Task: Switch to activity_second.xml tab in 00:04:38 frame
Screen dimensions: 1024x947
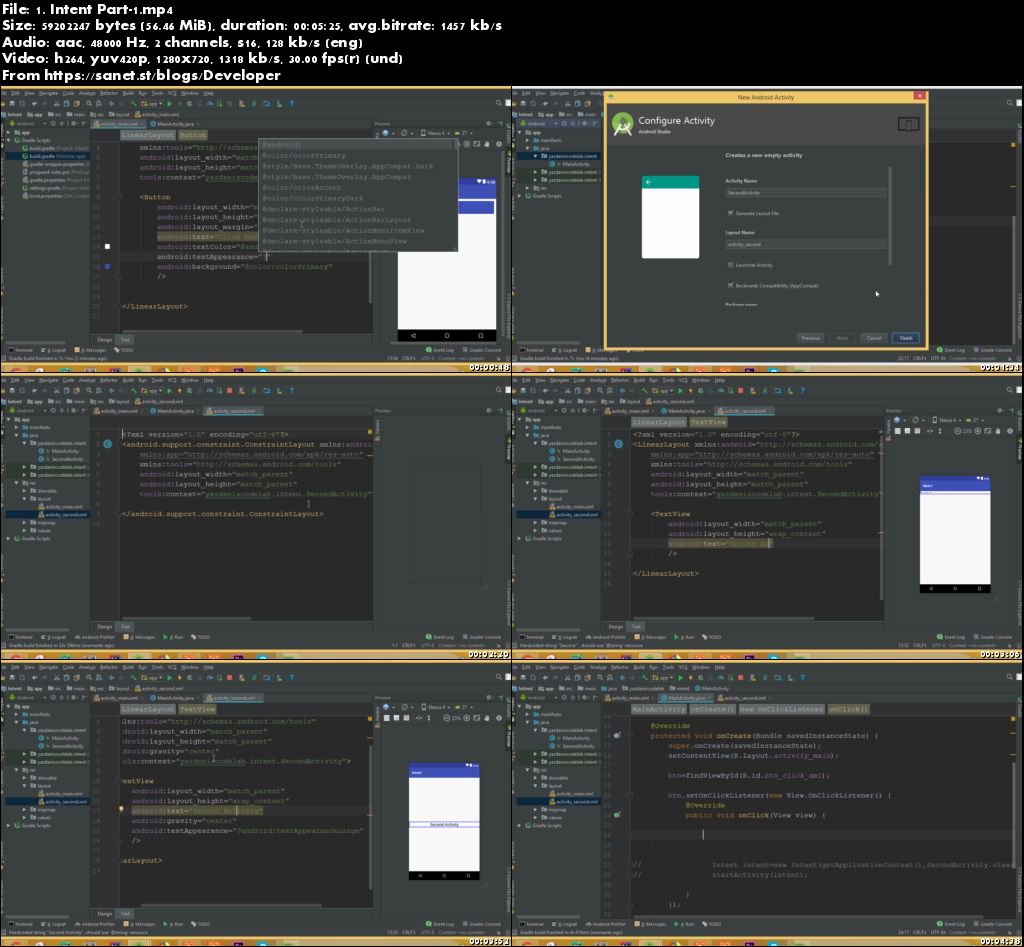Action: (x=743, y=698)
